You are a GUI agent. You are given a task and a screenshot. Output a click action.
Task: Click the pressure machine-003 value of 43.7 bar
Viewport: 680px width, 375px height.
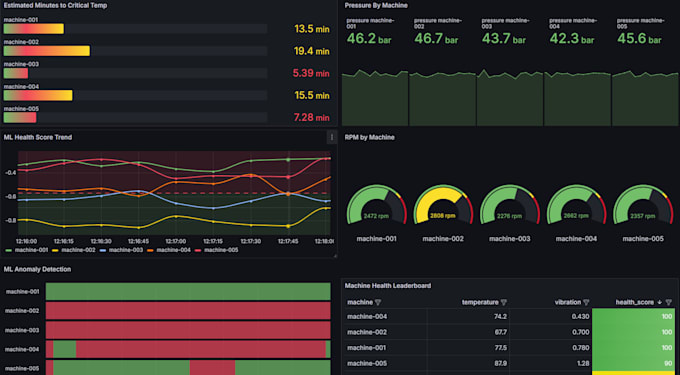[504, 39]
